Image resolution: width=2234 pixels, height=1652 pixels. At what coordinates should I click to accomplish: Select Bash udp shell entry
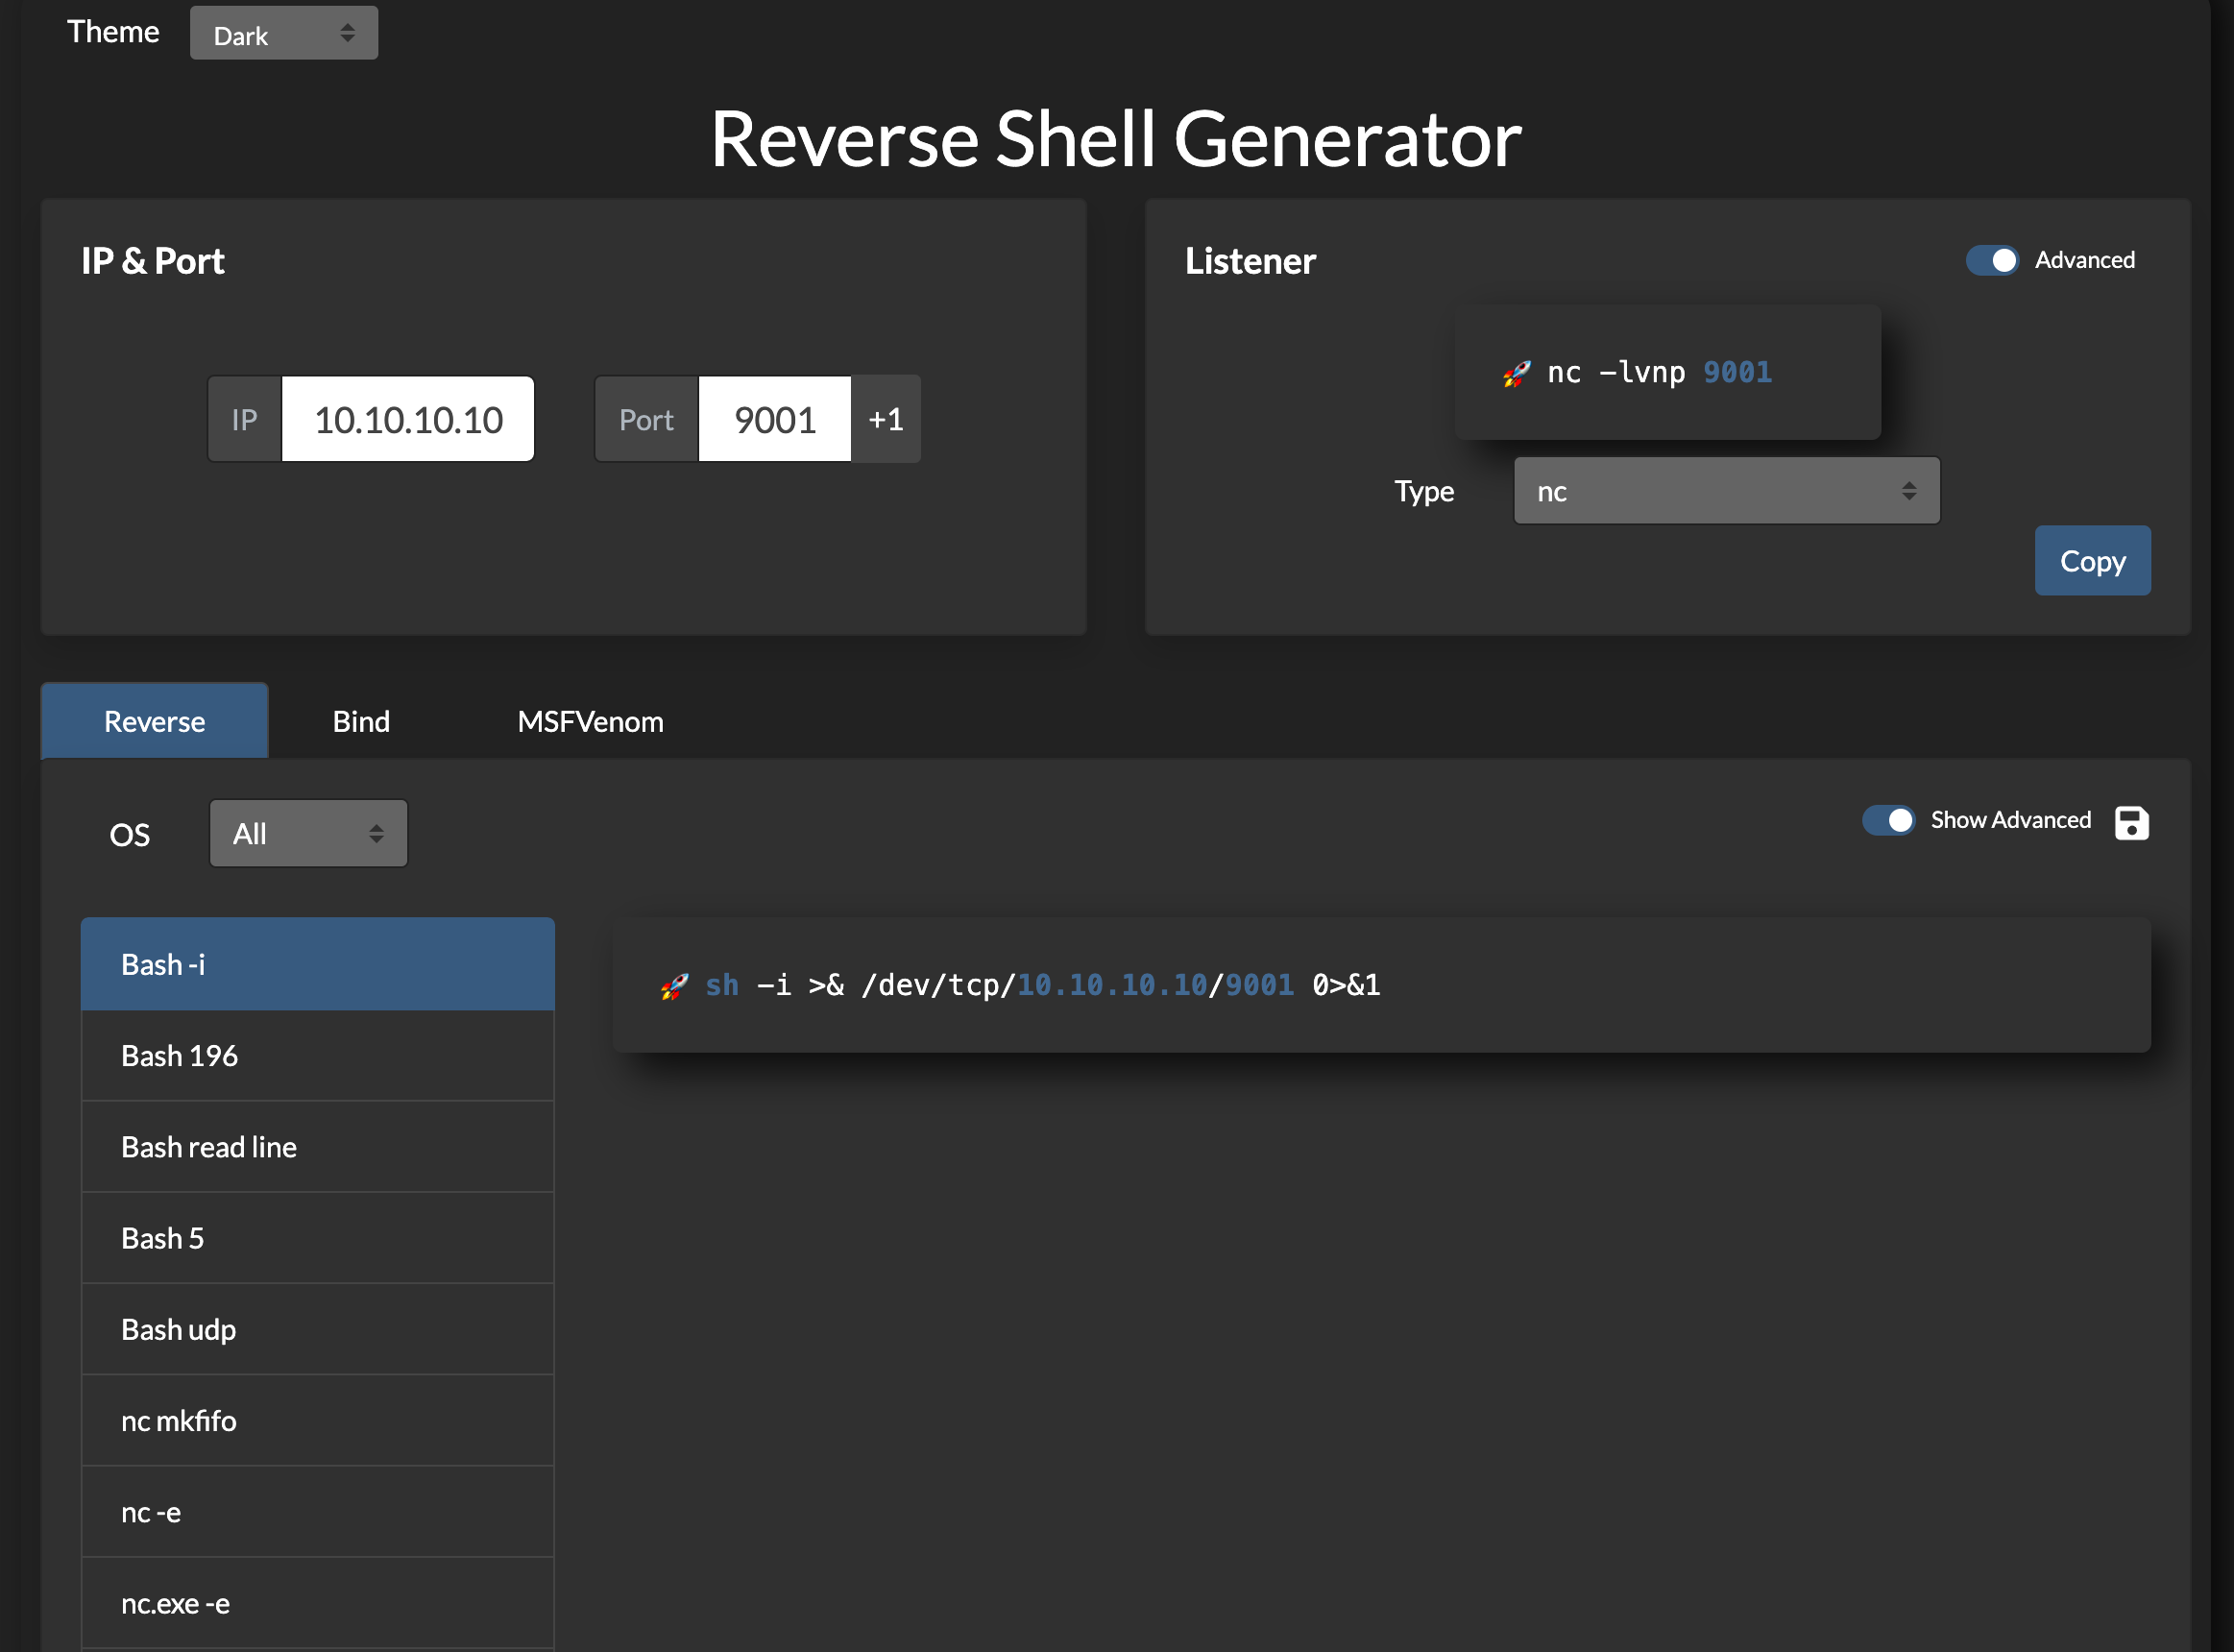tap(318, 1329)
